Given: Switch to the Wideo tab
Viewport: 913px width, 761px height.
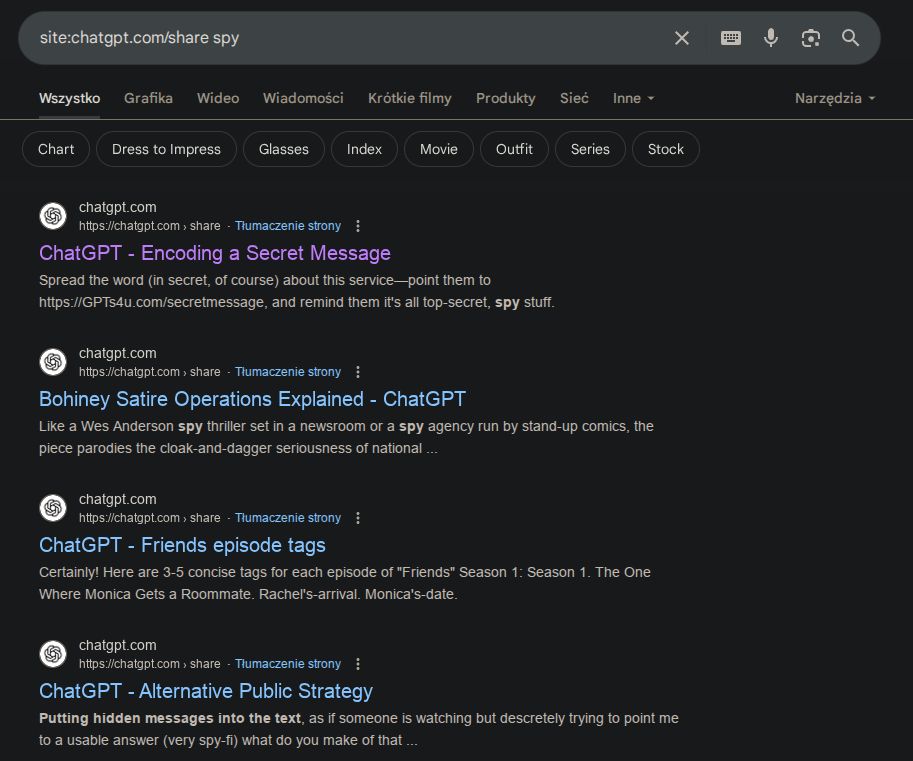Looking at the screenshot, I should coord(218,98).
